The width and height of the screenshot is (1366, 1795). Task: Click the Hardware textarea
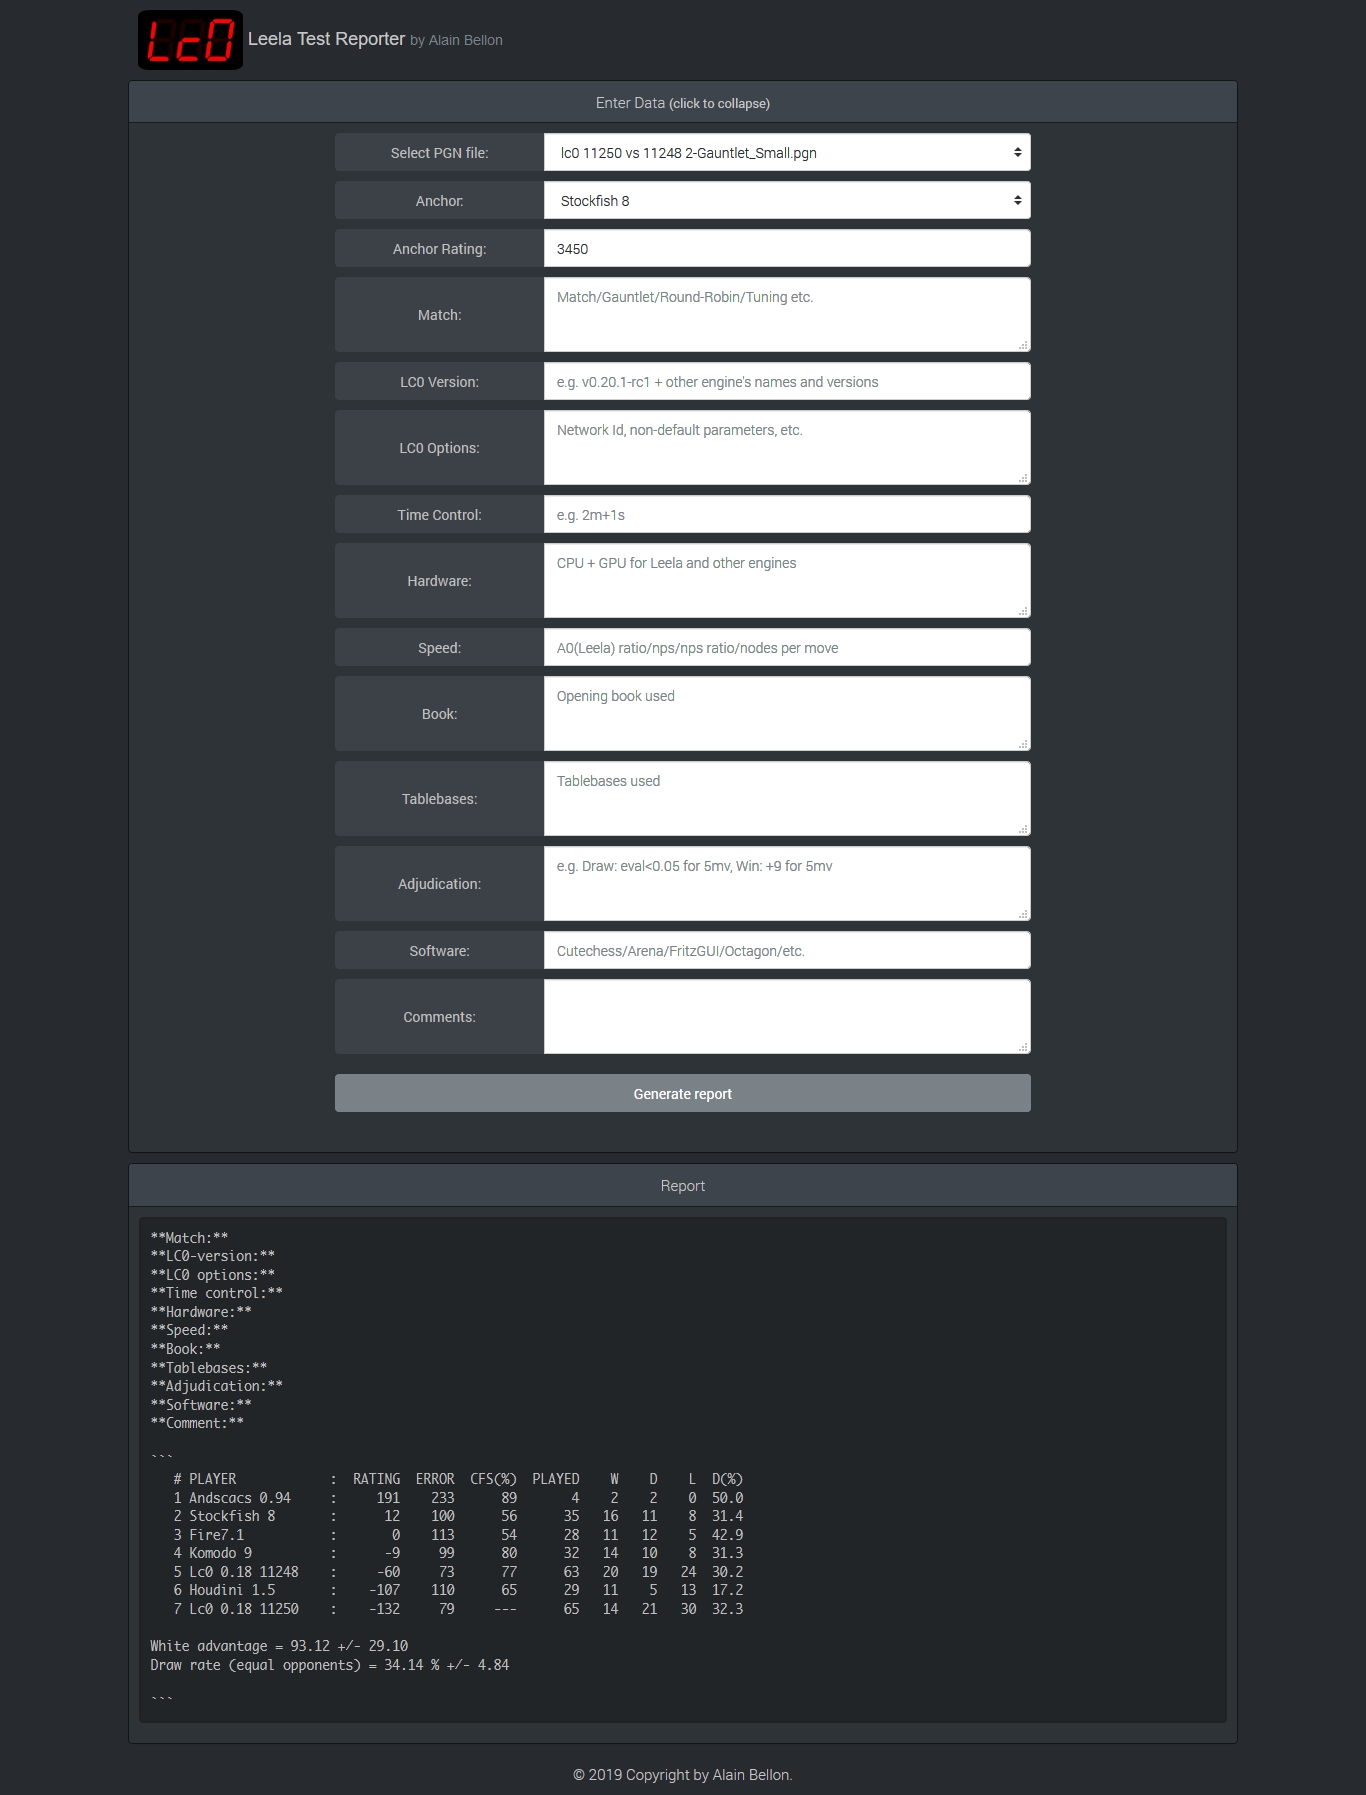[787, 581]
